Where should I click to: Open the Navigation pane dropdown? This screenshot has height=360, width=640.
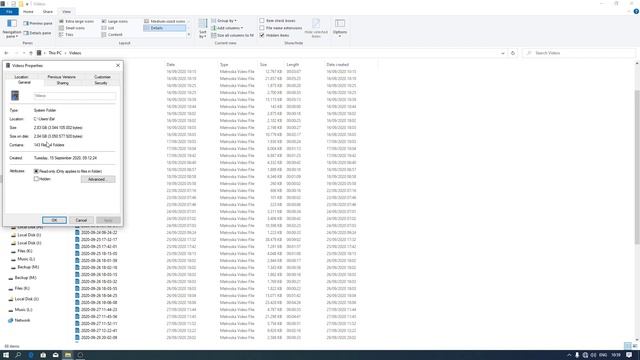tap(12, 28)
